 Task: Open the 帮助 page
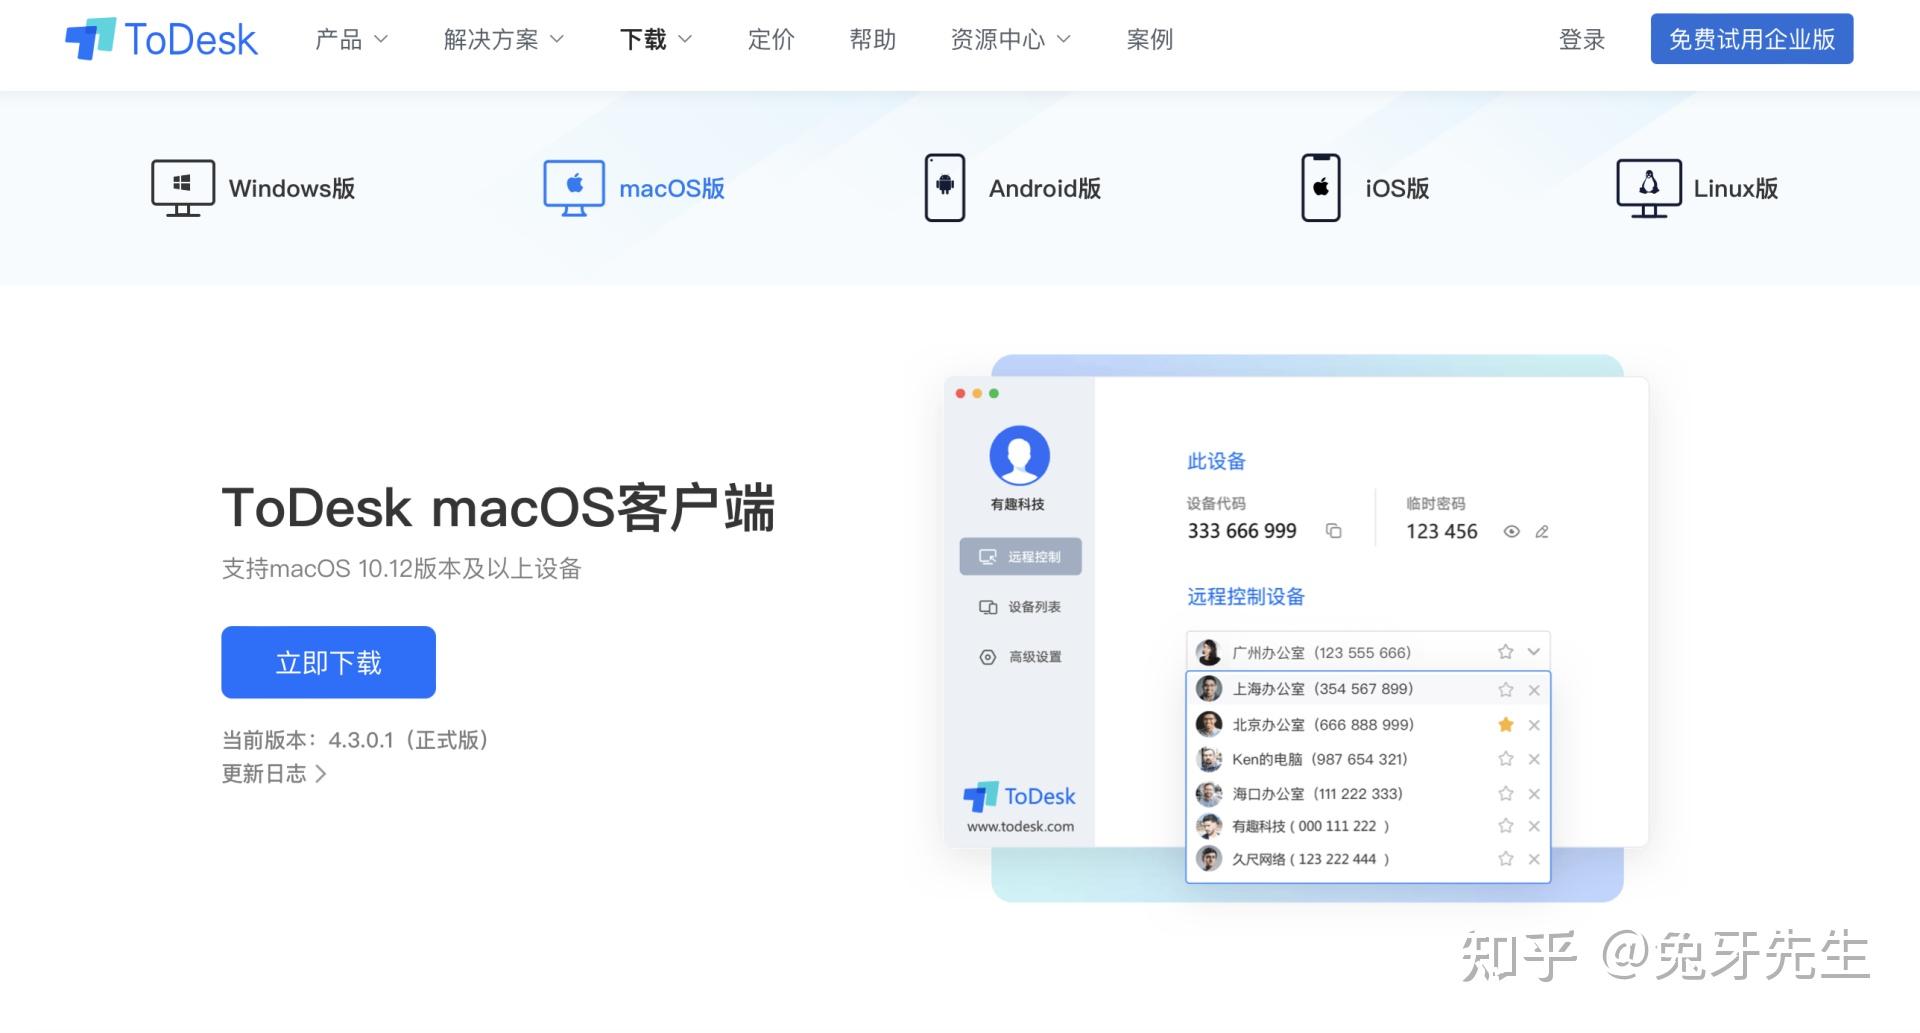(873, 39)
